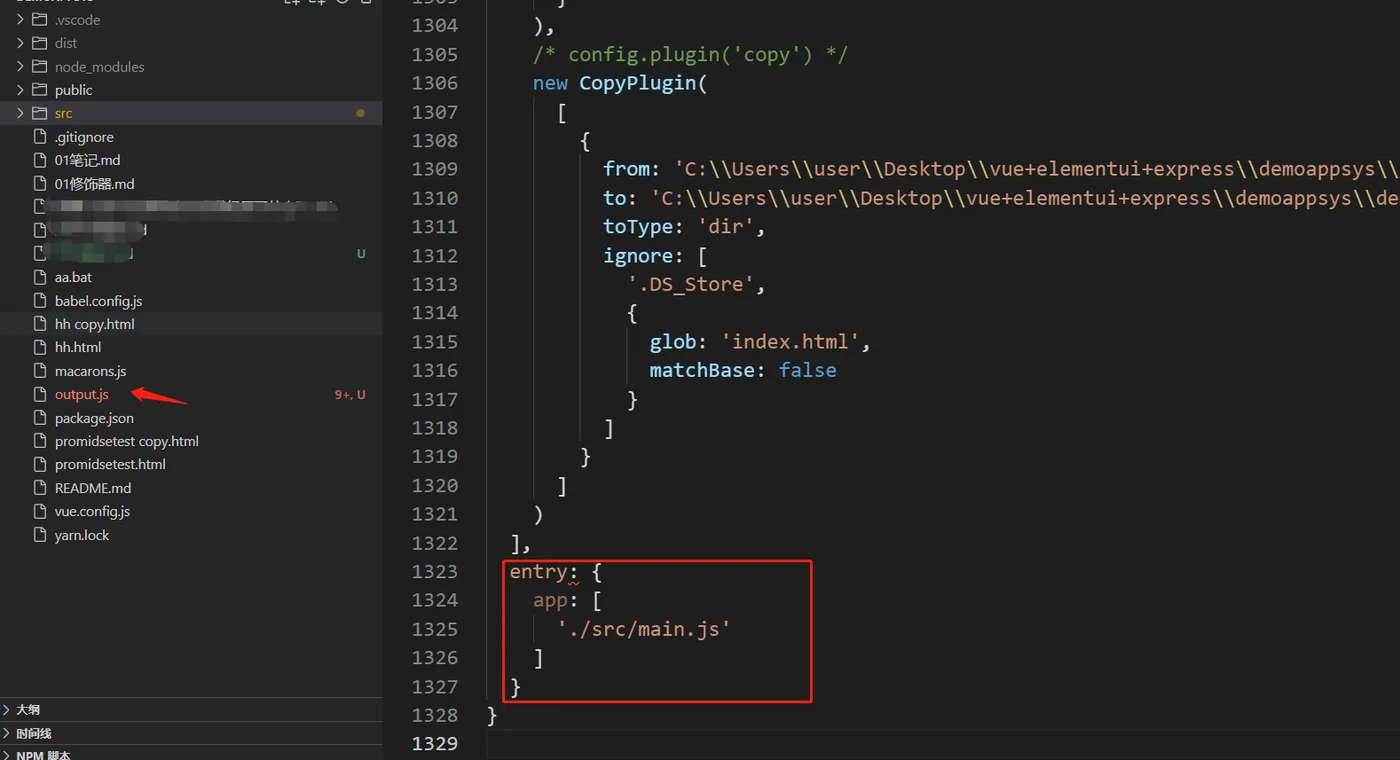Viewport: 1400px width, 760px height.
Task: Click the 'ignore: [' code line
Action: point(655,255)
